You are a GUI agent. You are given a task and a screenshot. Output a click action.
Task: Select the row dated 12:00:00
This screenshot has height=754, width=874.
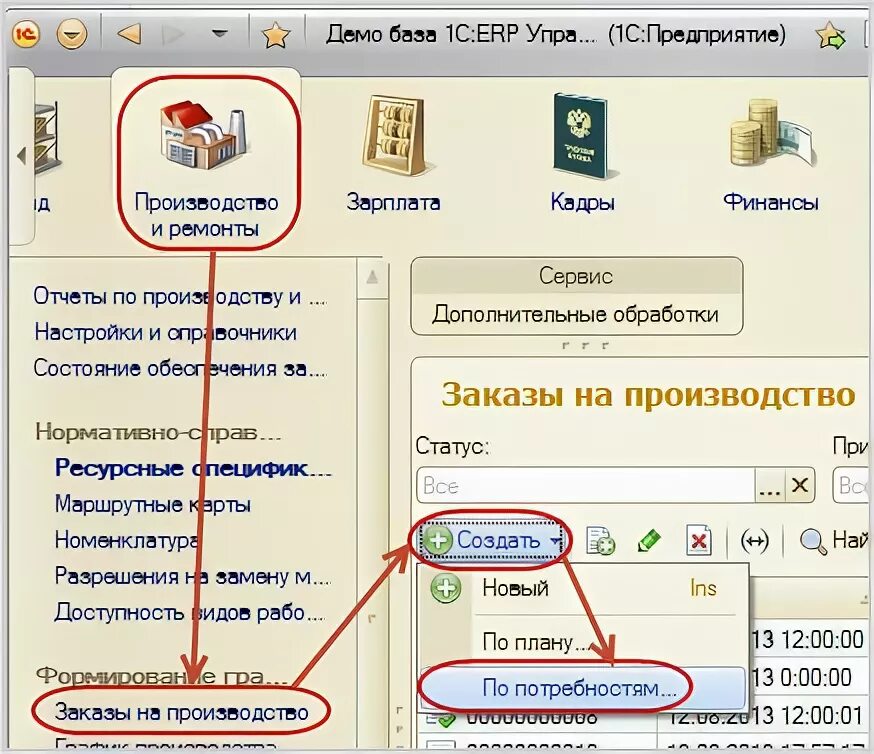click(x=807, y=639)
